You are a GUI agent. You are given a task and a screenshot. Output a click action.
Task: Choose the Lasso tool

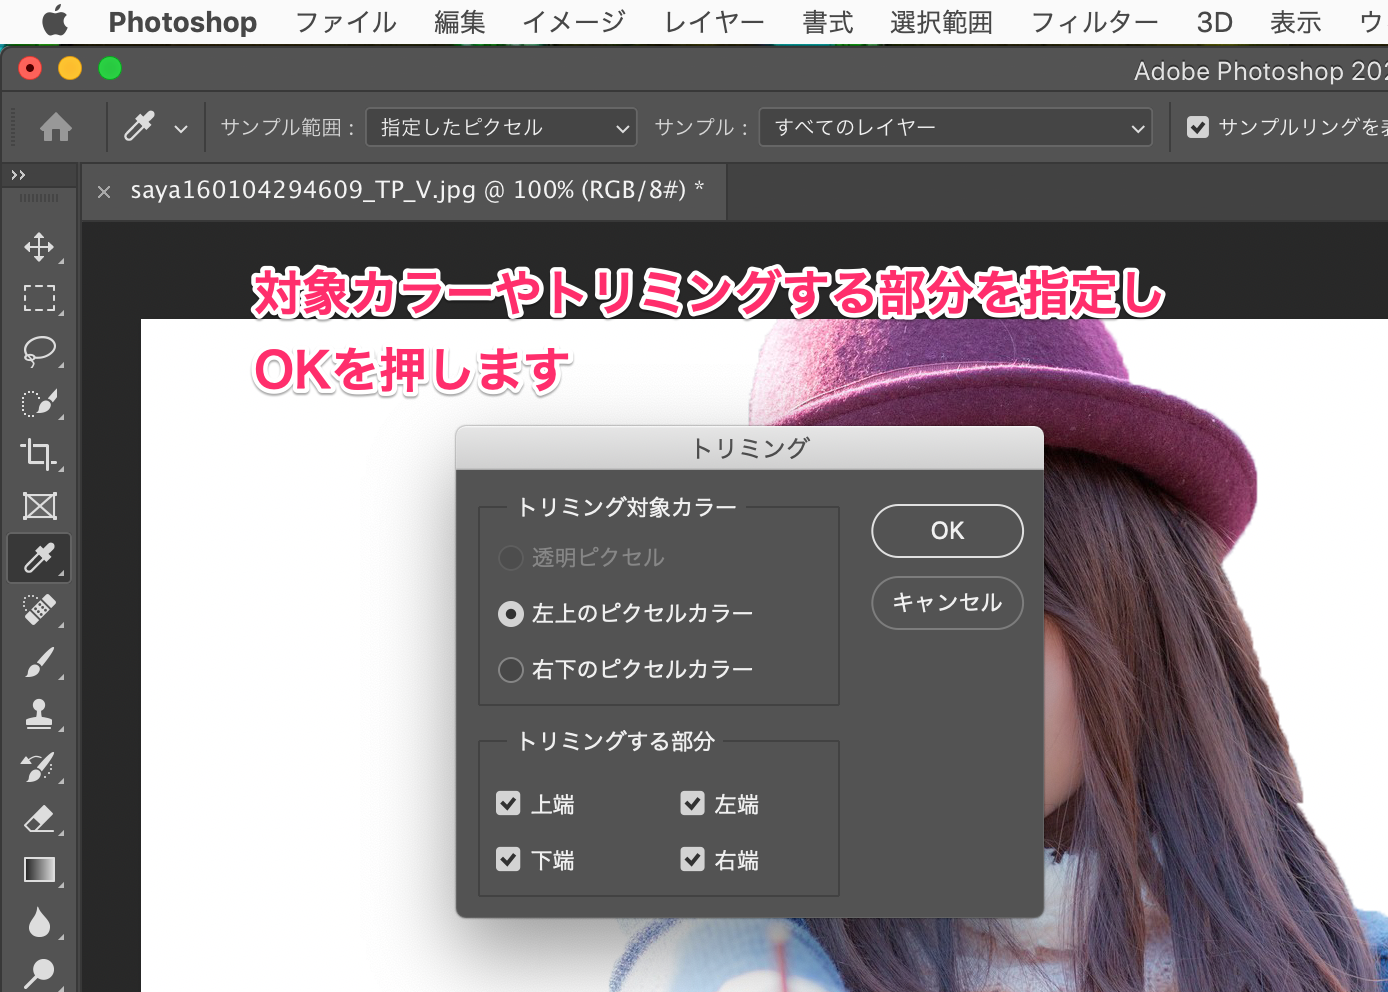click(39, 351)
